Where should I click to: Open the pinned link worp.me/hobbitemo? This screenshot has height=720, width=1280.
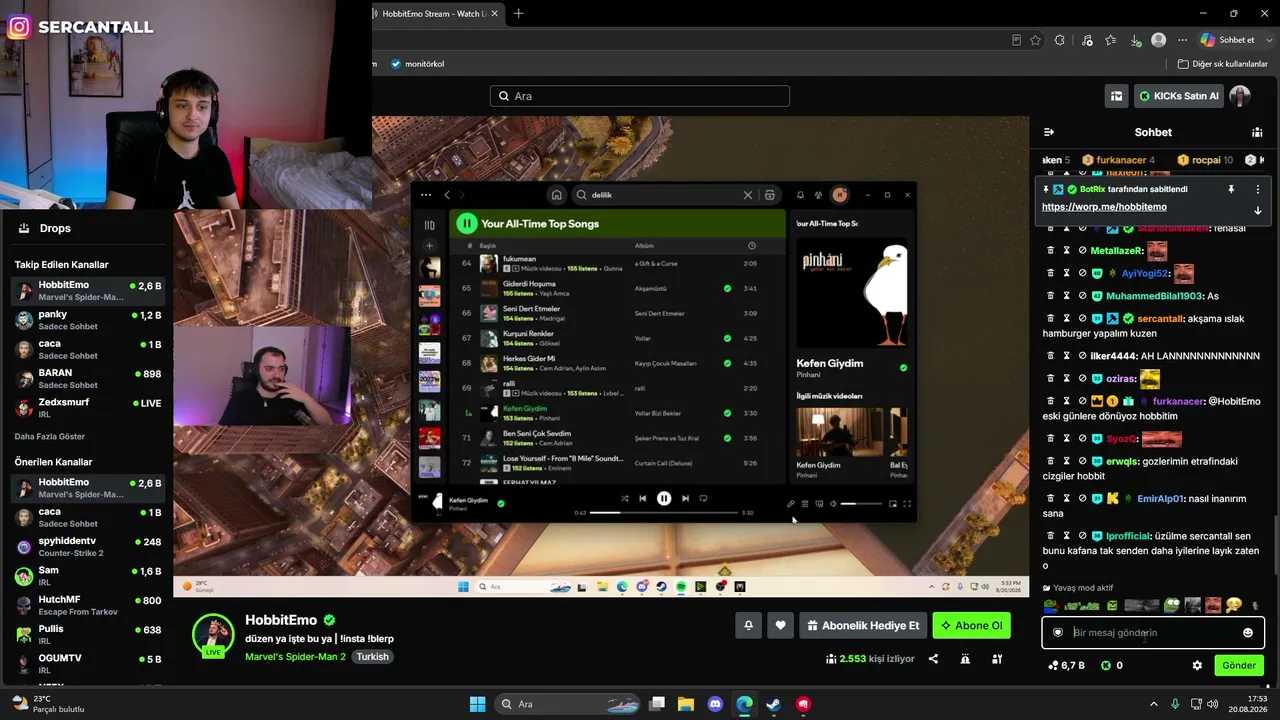[1104, 207]
